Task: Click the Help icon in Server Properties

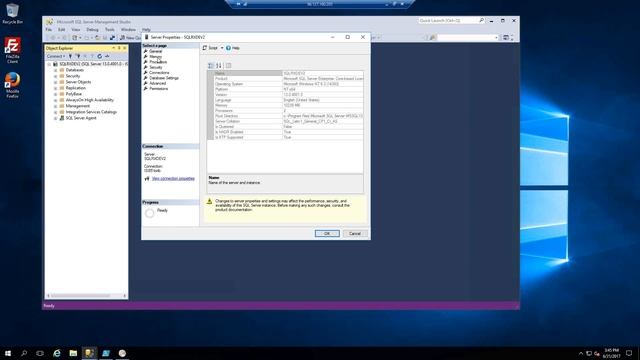Action: coord(228,48)
